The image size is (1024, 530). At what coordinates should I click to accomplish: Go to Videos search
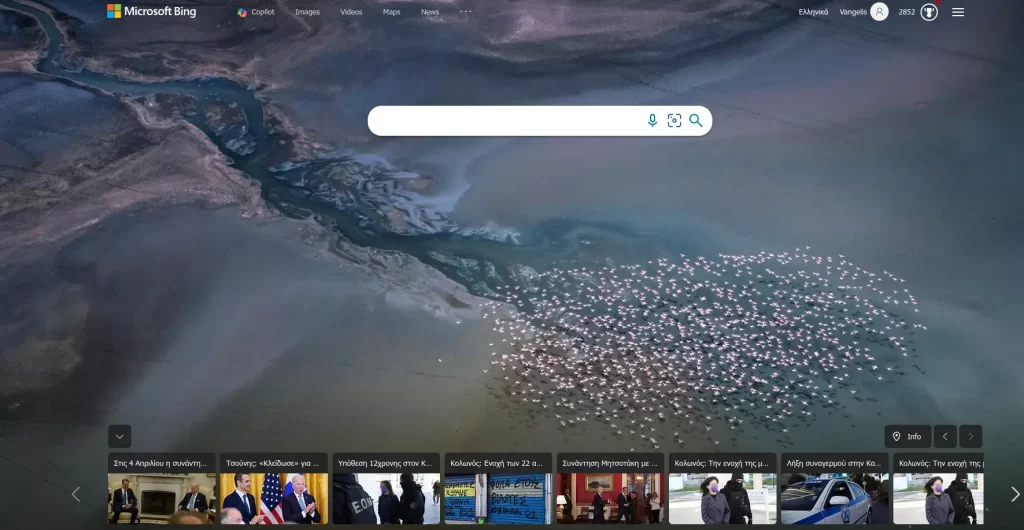[351, 12]
